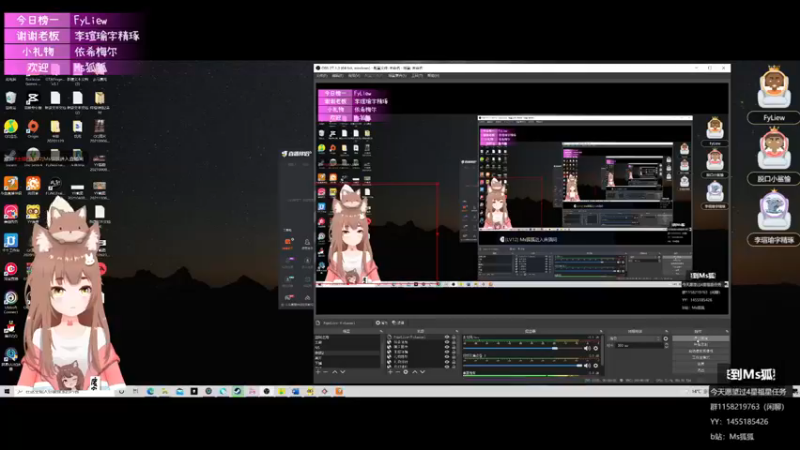Open Task View on taskbar
Viewport: 800px width, 450px height.
[135, 391]
